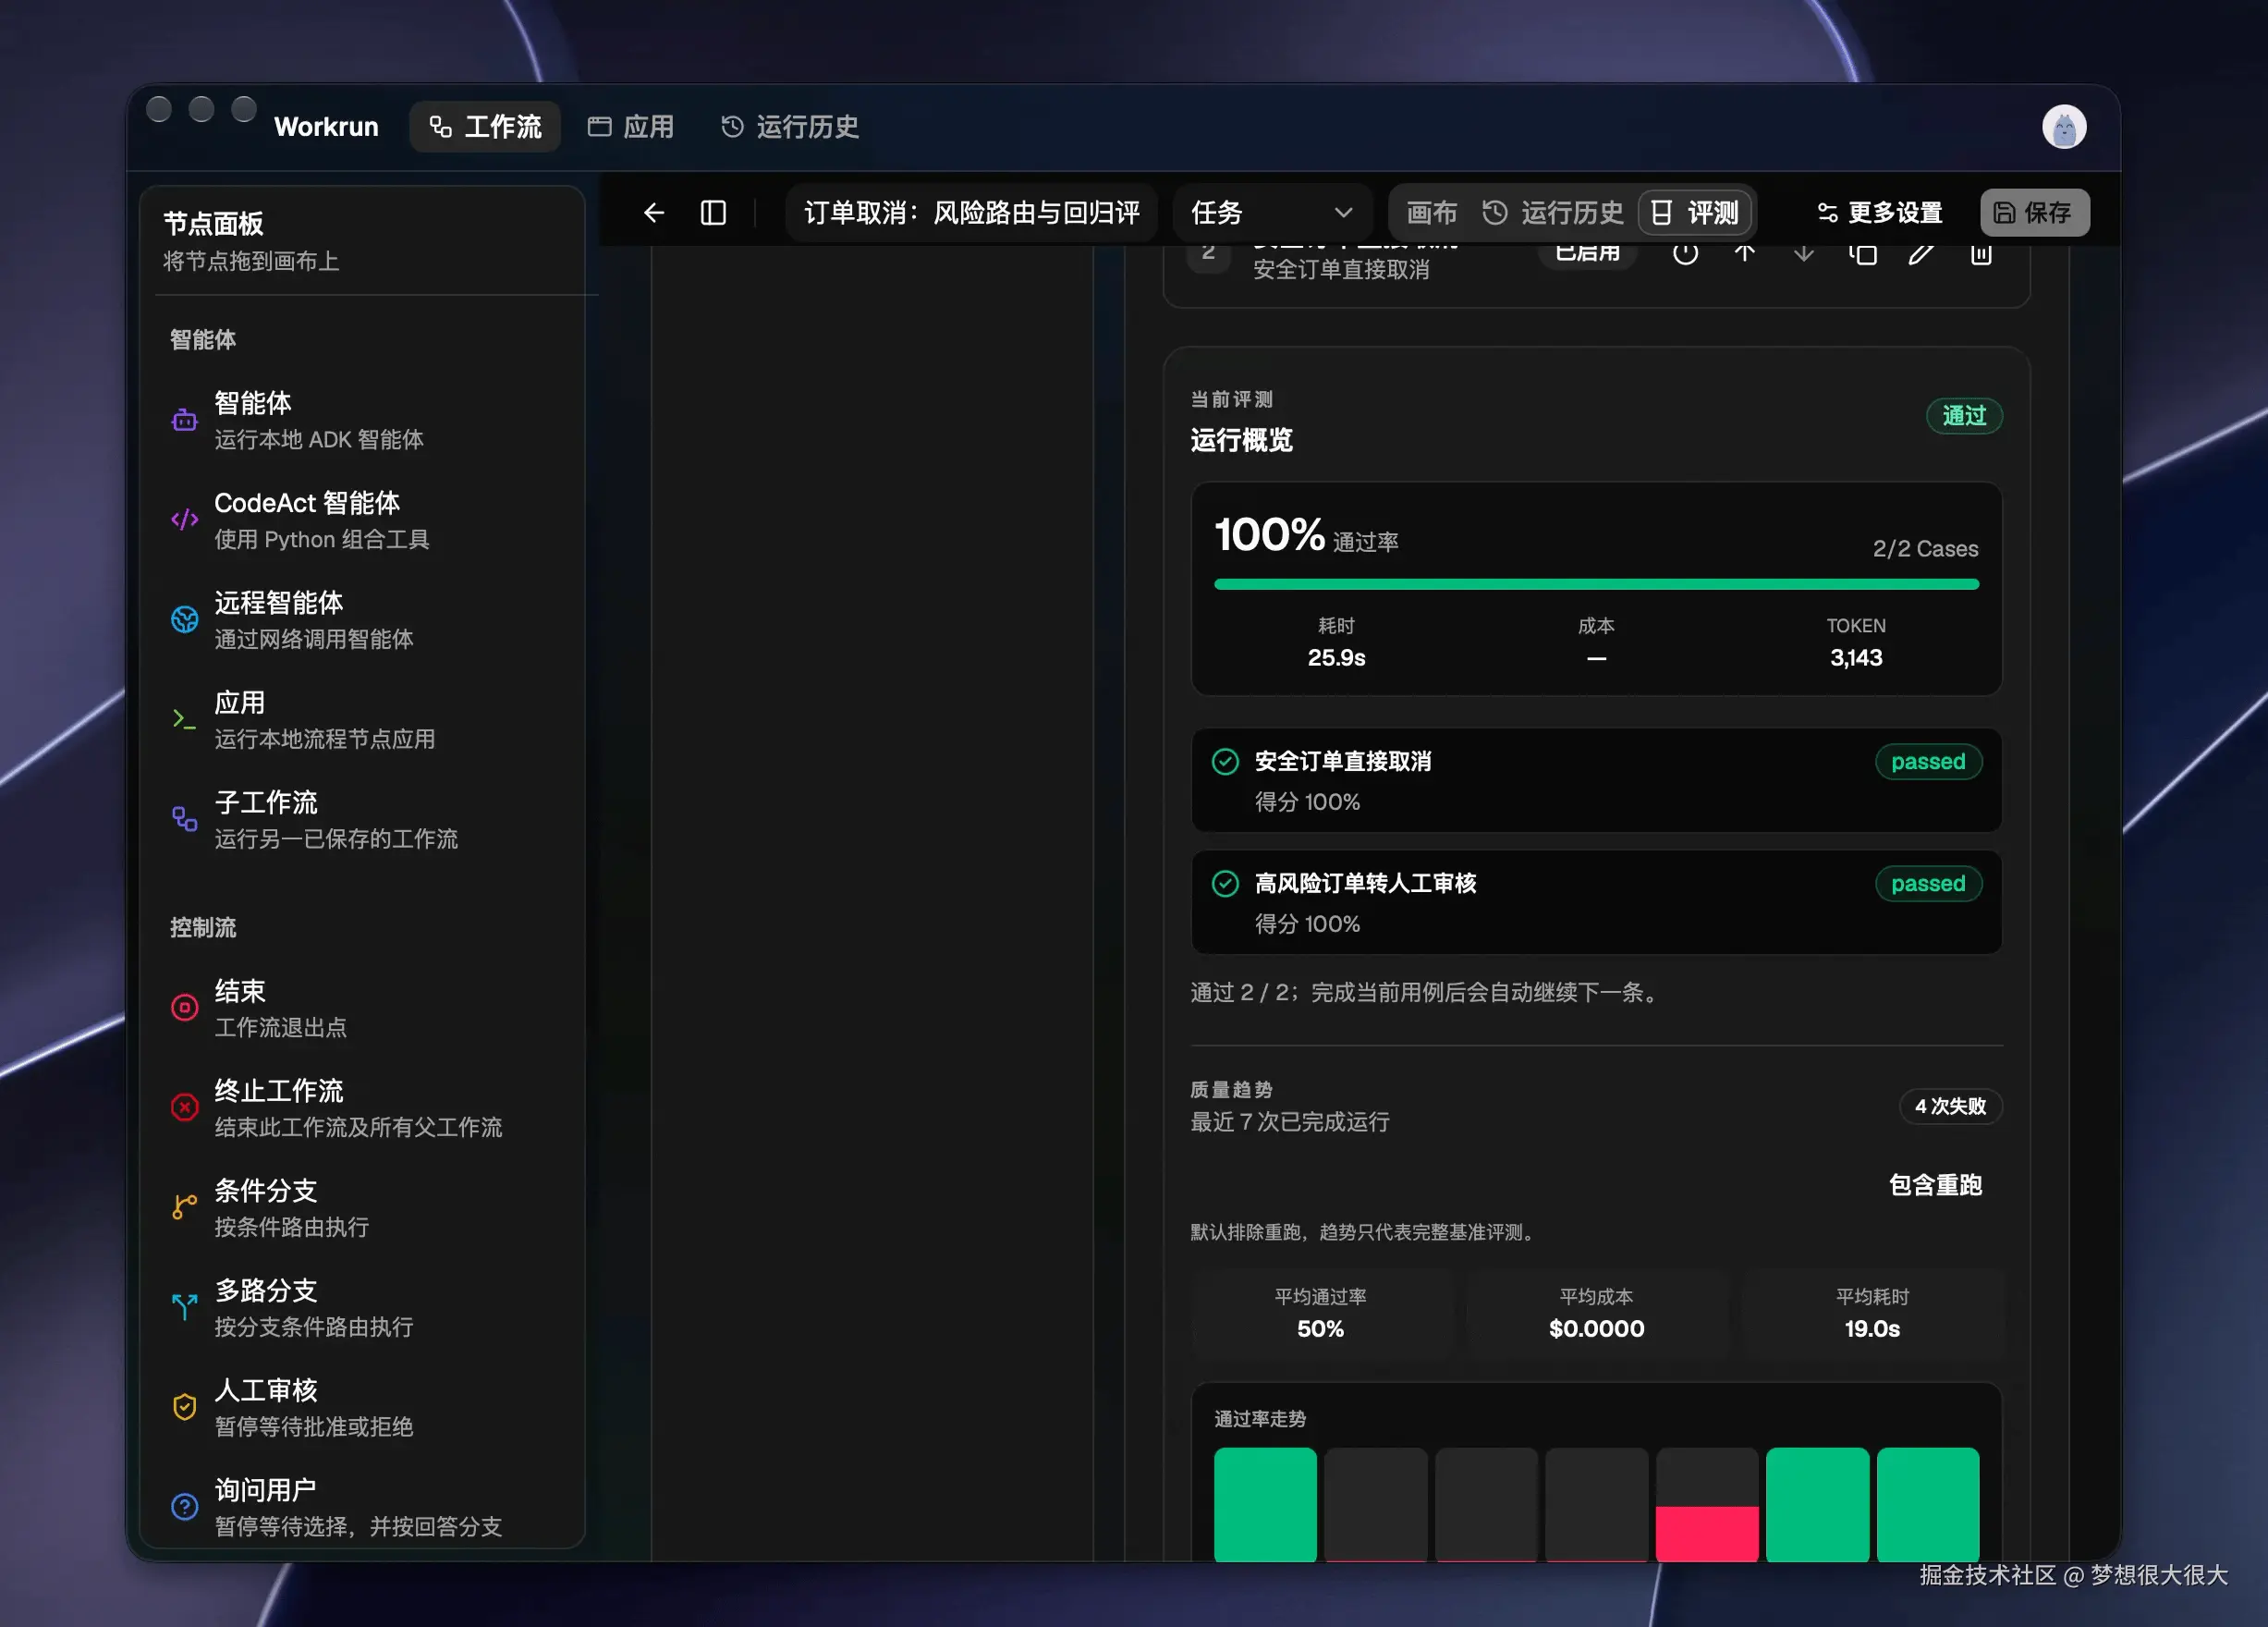The width and height of the screenshot is (2268, 1627).
Task: Open the 高风险订单转人工审核 result card
Action: click(x=1596, y=903)
